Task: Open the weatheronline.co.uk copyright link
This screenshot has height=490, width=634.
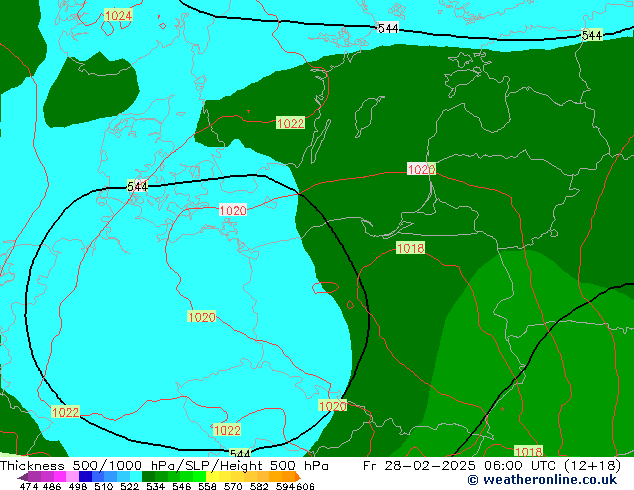Action: (542, 480)
